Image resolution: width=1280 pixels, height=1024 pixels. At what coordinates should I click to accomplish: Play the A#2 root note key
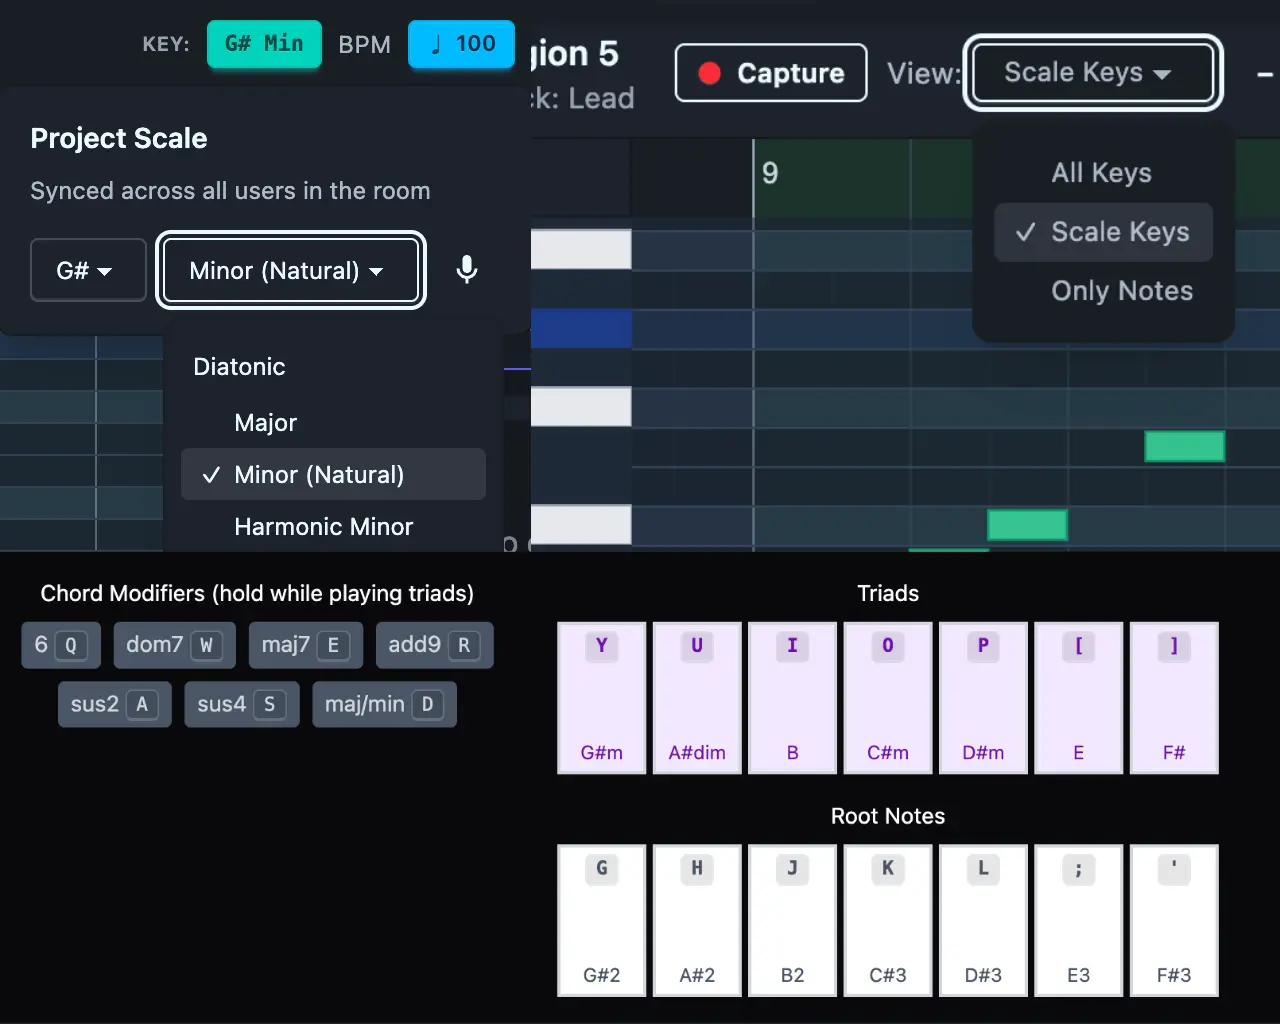(697, 921)
